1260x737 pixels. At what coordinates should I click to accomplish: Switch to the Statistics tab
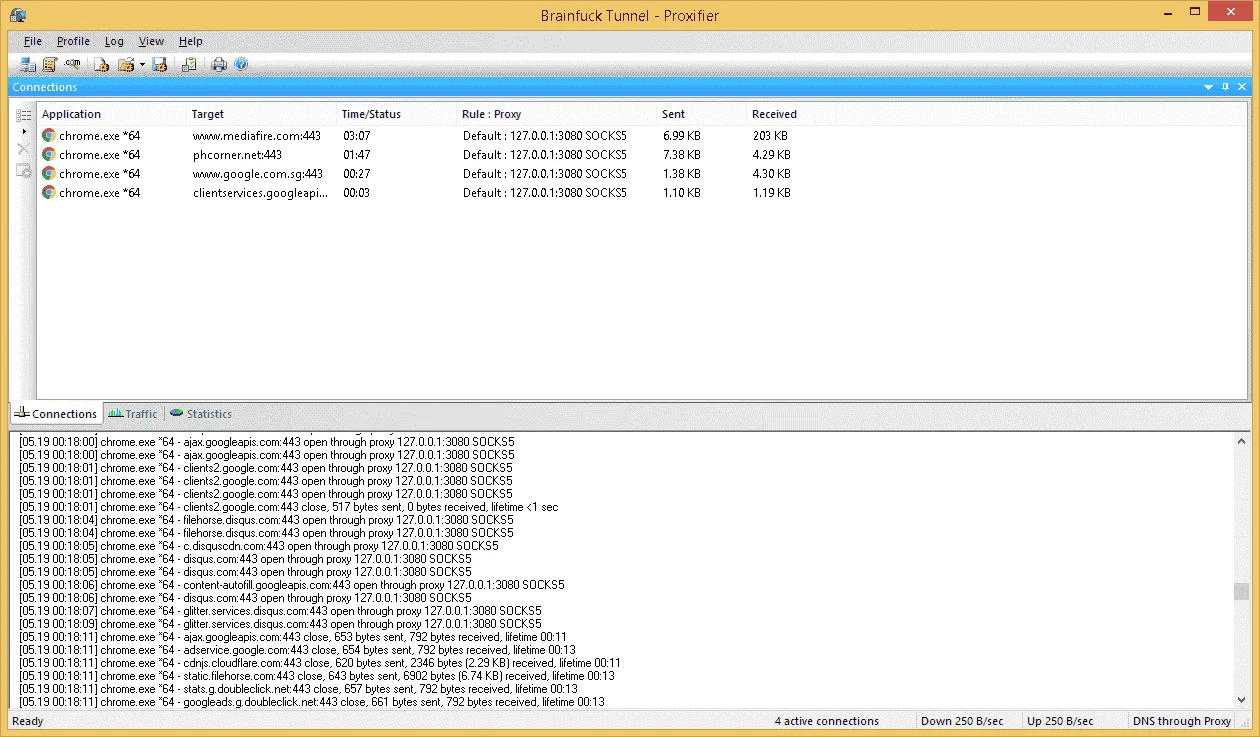pyautogui.click(x=201, y=413)
